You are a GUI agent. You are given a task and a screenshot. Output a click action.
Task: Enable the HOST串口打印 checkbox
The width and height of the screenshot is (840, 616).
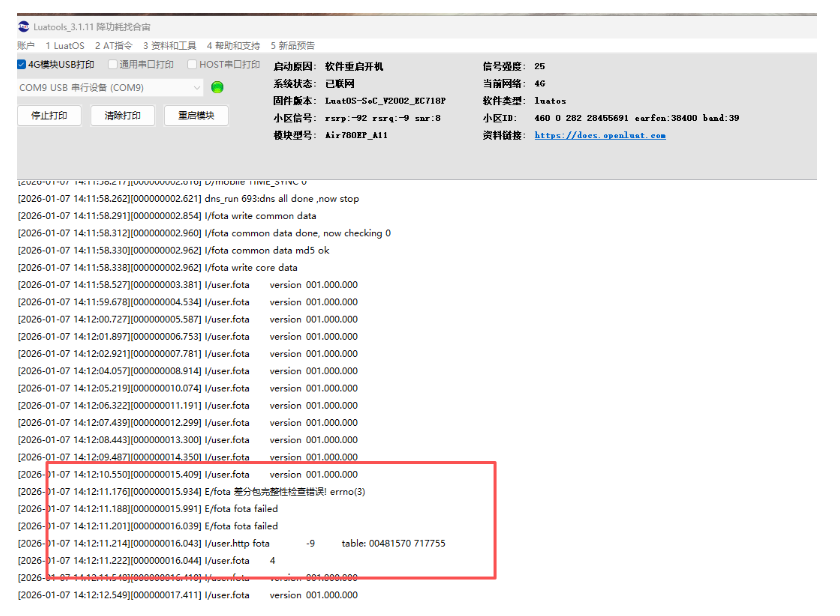tap(192, 65)
